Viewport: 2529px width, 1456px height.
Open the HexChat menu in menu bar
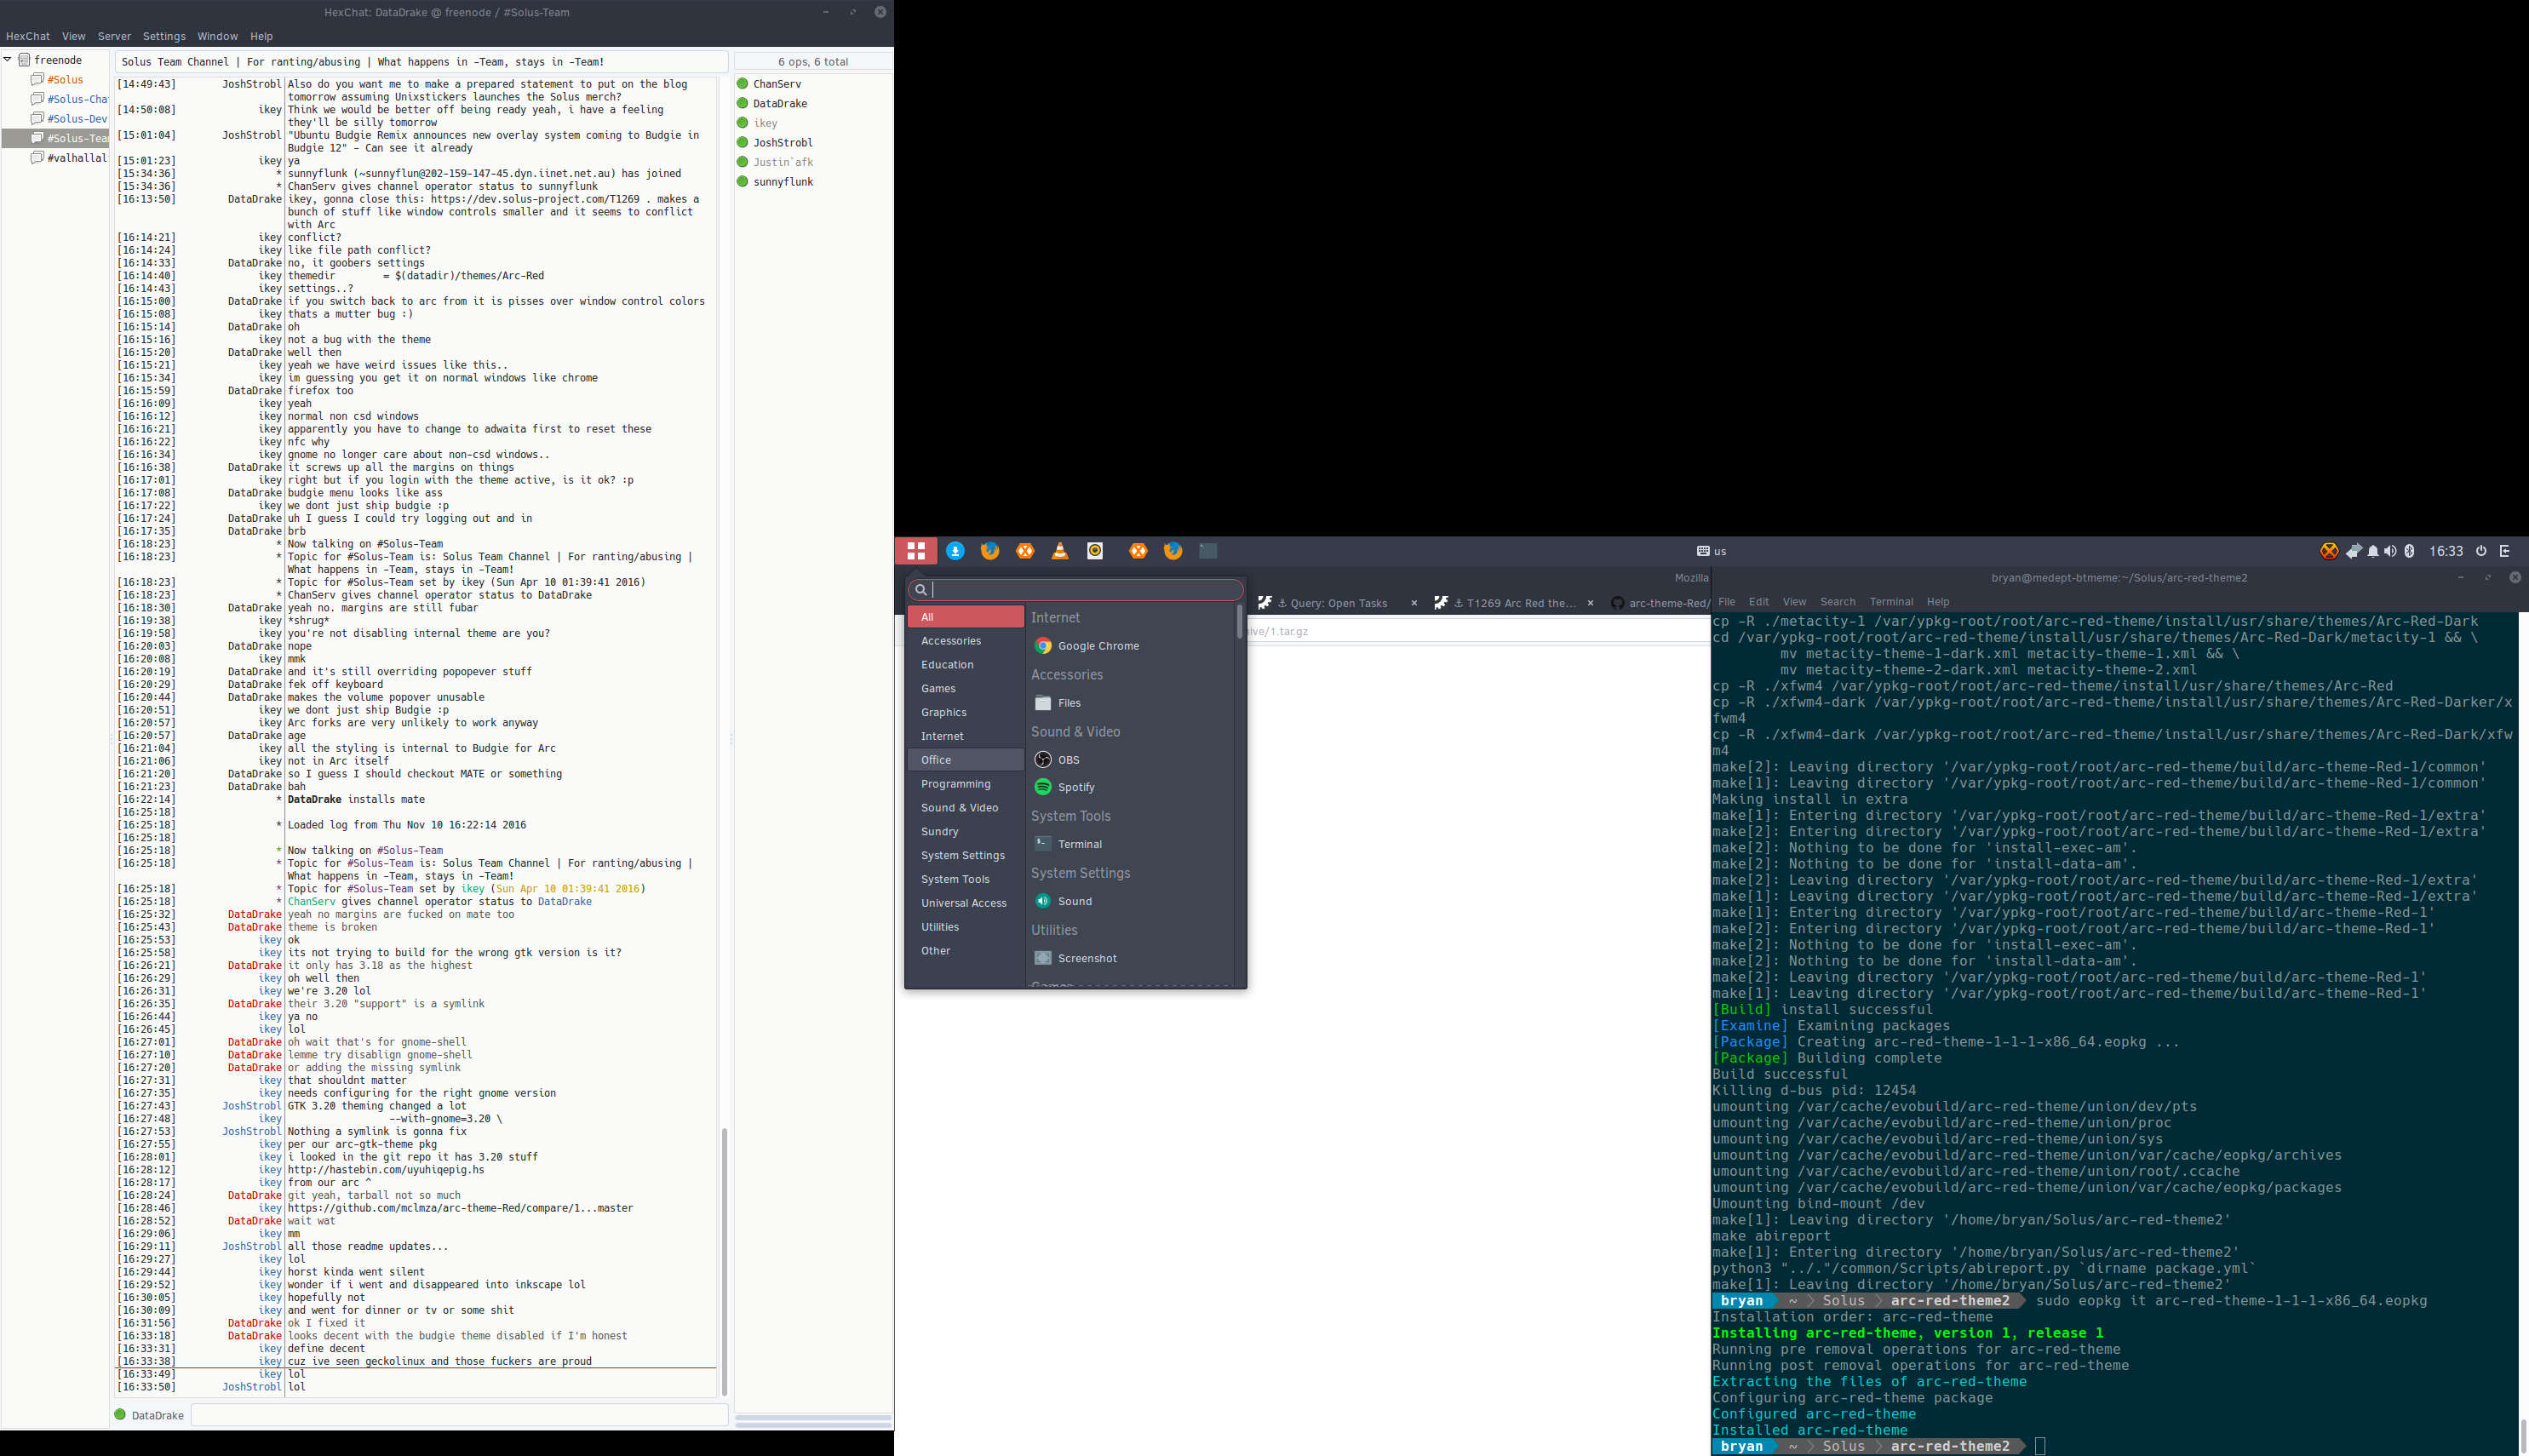(28, 36)
